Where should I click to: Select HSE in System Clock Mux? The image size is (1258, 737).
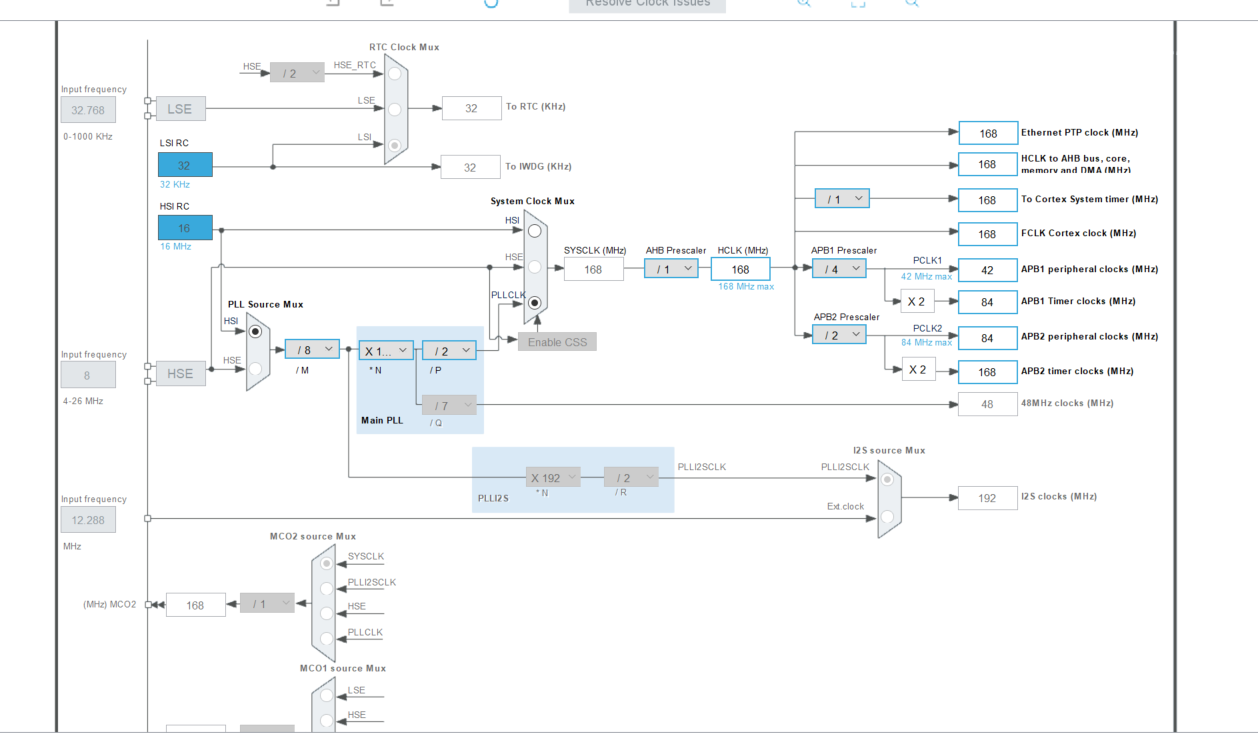point(535,267)
